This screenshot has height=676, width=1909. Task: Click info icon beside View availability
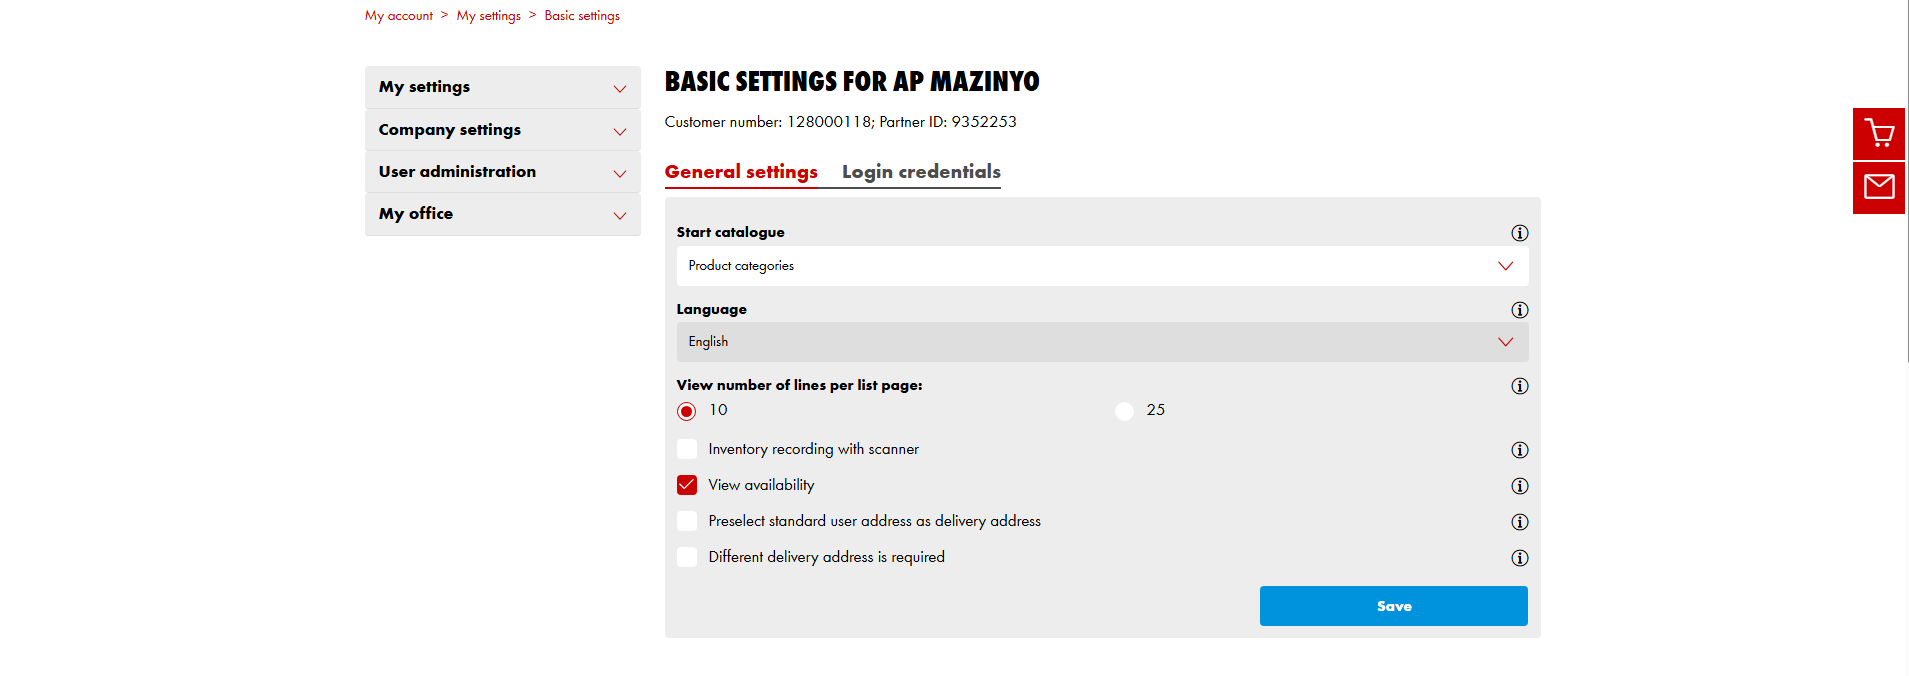click(1519, 486)
